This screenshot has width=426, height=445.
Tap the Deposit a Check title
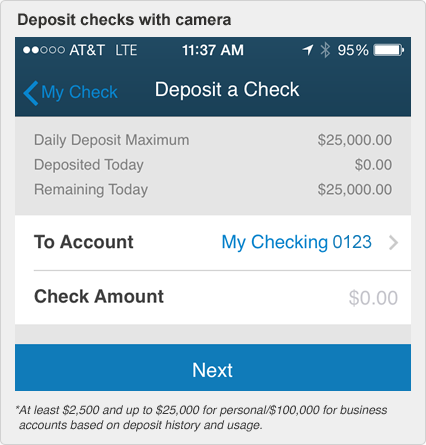227,90
